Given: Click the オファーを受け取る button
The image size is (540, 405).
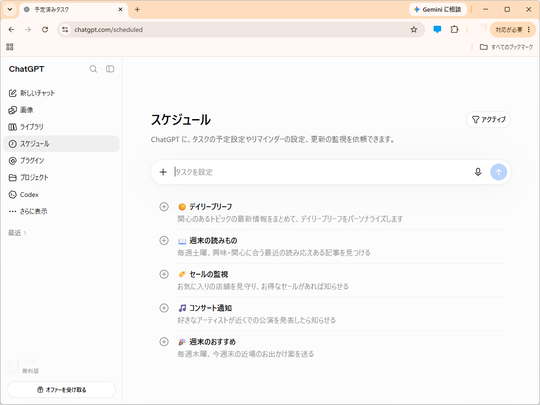Looking at the screenshot, I should [x=61, y=390].
